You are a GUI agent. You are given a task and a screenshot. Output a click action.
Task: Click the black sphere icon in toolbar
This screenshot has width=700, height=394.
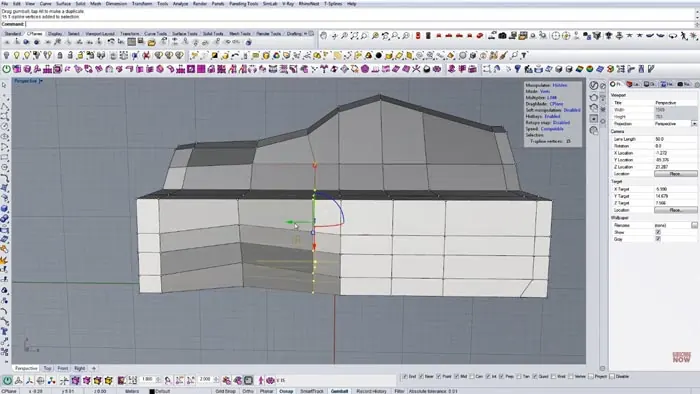(x=379, y=55)
